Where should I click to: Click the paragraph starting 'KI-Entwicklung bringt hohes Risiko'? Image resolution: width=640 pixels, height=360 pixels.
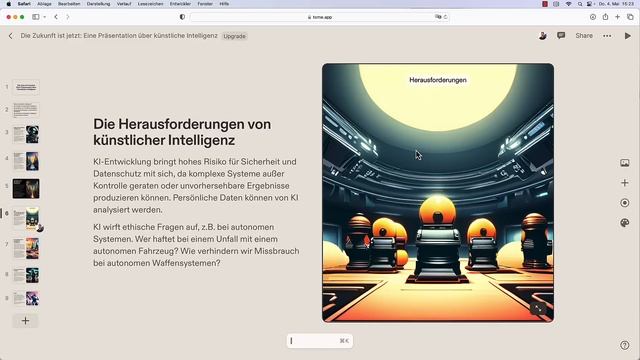tap(196, 186)
